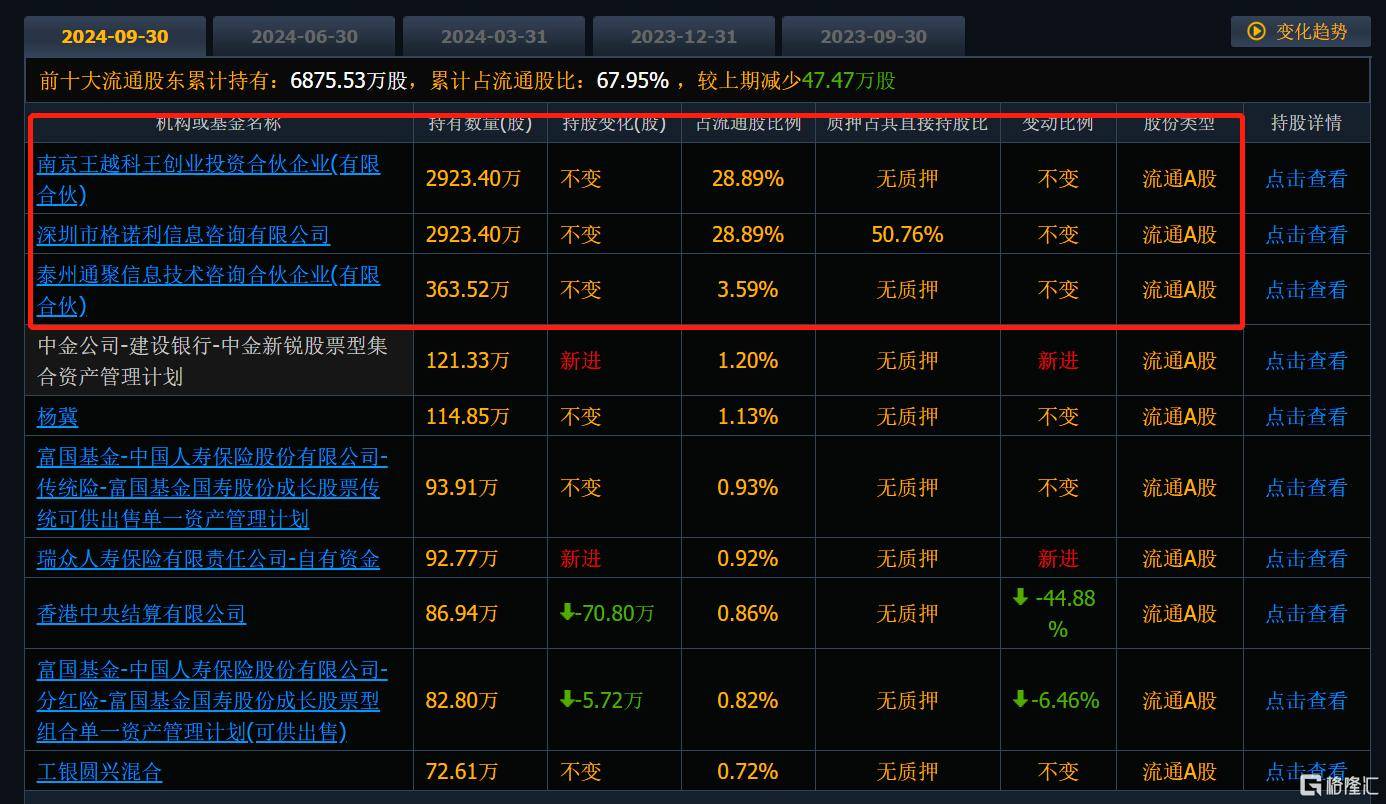Open 南京王越科王创业投资合伙企业 shareholder link
This screenshot has height=804, width=1386.
coord(208,178)
